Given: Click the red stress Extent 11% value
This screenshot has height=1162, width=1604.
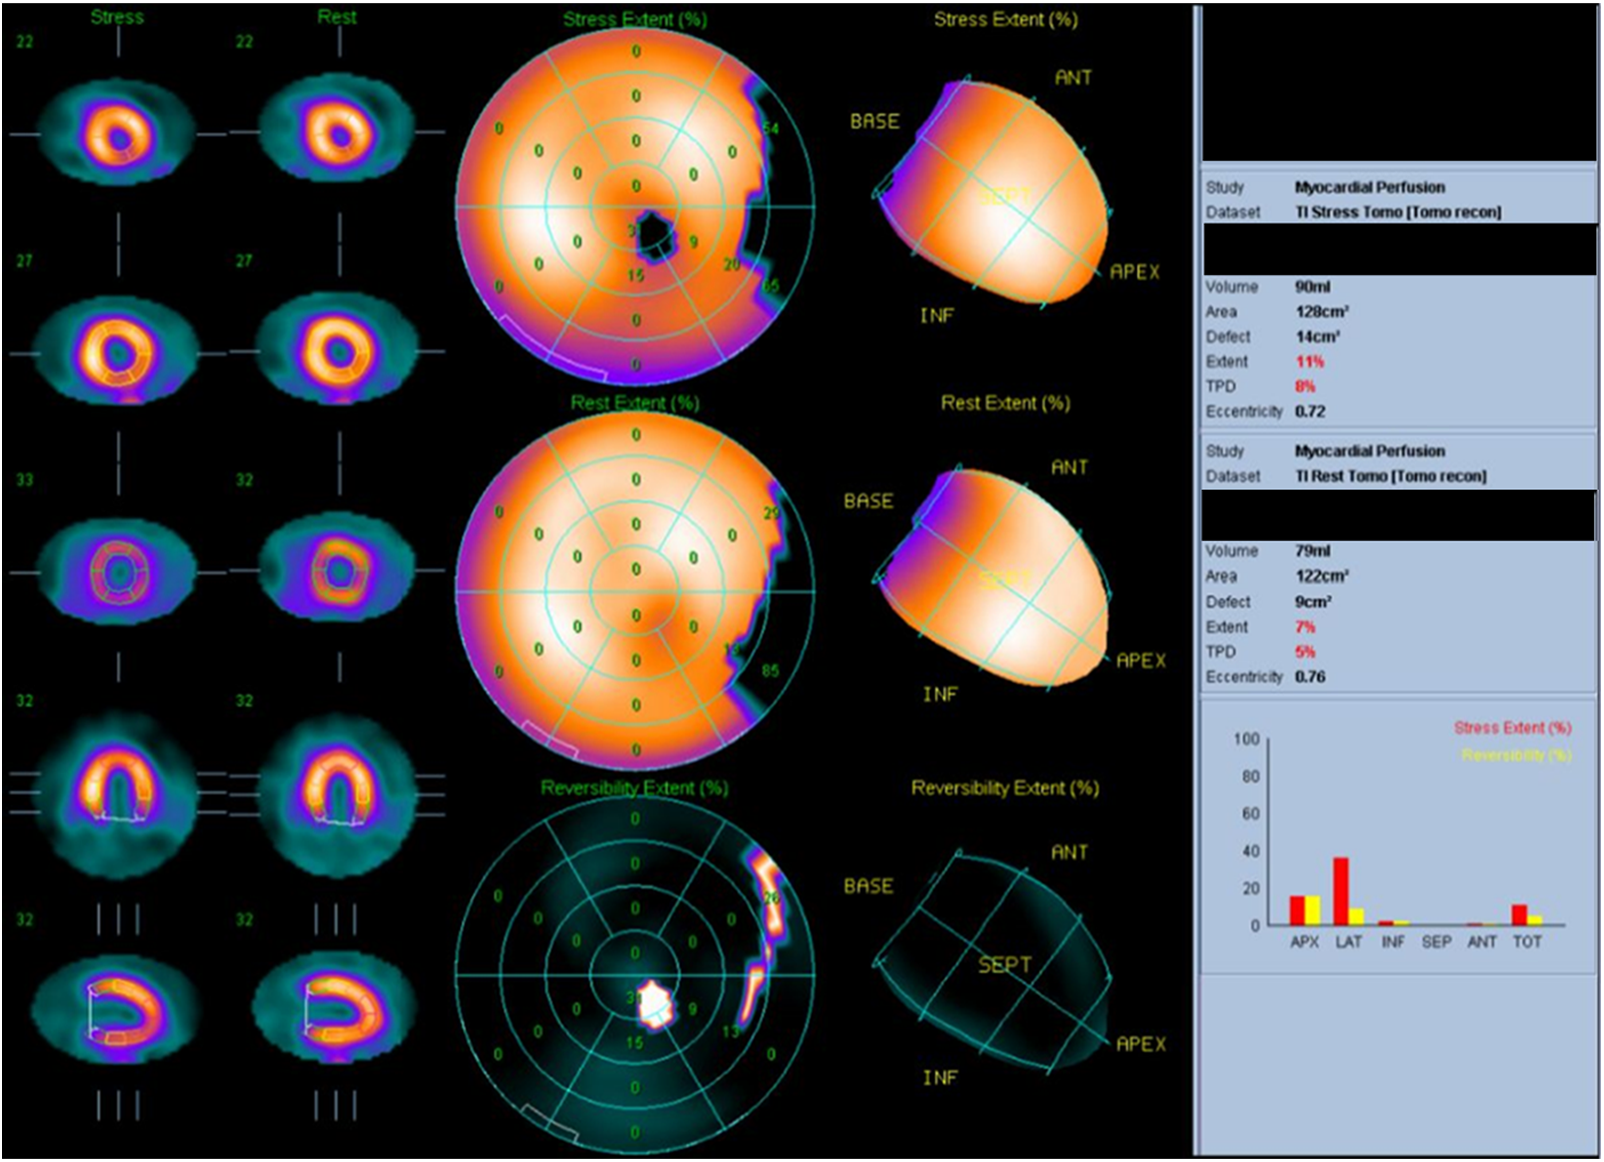Looking at the screenshot, I should pos(1309,362).
